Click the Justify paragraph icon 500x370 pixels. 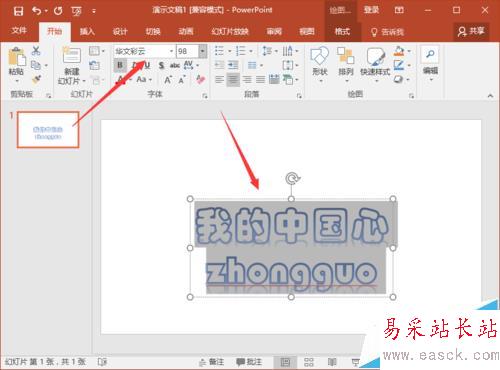[260, 80]
